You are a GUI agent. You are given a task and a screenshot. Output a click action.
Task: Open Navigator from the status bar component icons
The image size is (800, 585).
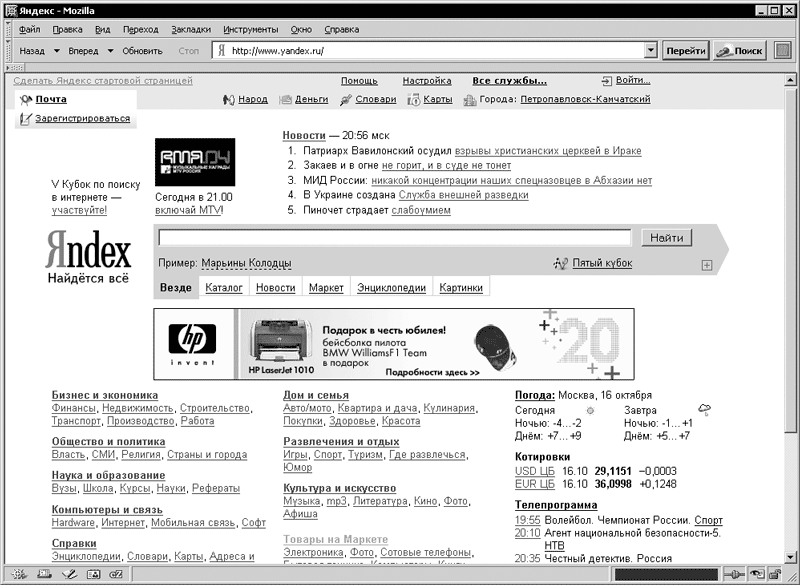click(19, 574)
